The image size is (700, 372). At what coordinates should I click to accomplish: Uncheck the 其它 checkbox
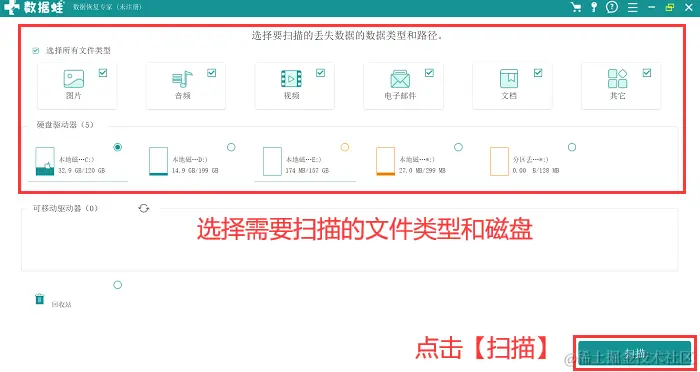pos(647,73)
